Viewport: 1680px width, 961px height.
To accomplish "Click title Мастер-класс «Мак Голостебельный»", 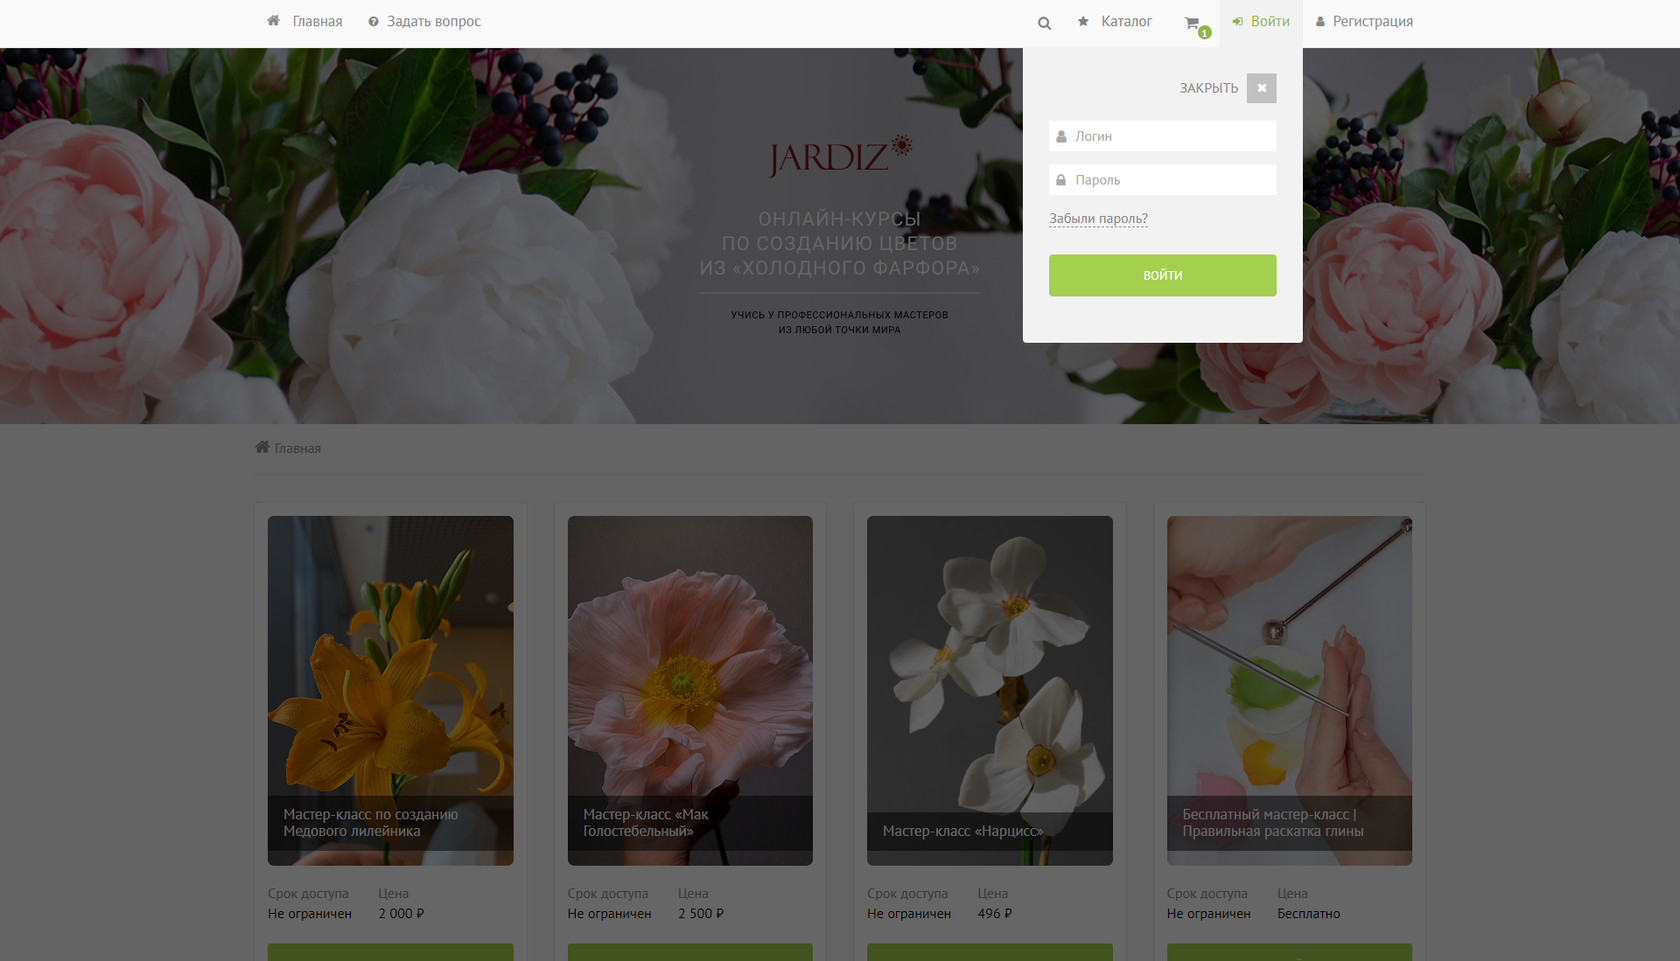I will coord(645,822).
